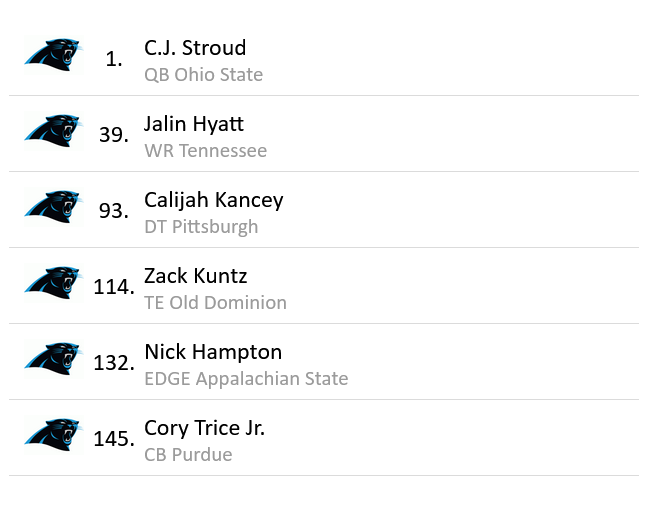Viewport: 670px width, 511px height.
Task: Select Zack Kuntz player name
Action: 195,276
